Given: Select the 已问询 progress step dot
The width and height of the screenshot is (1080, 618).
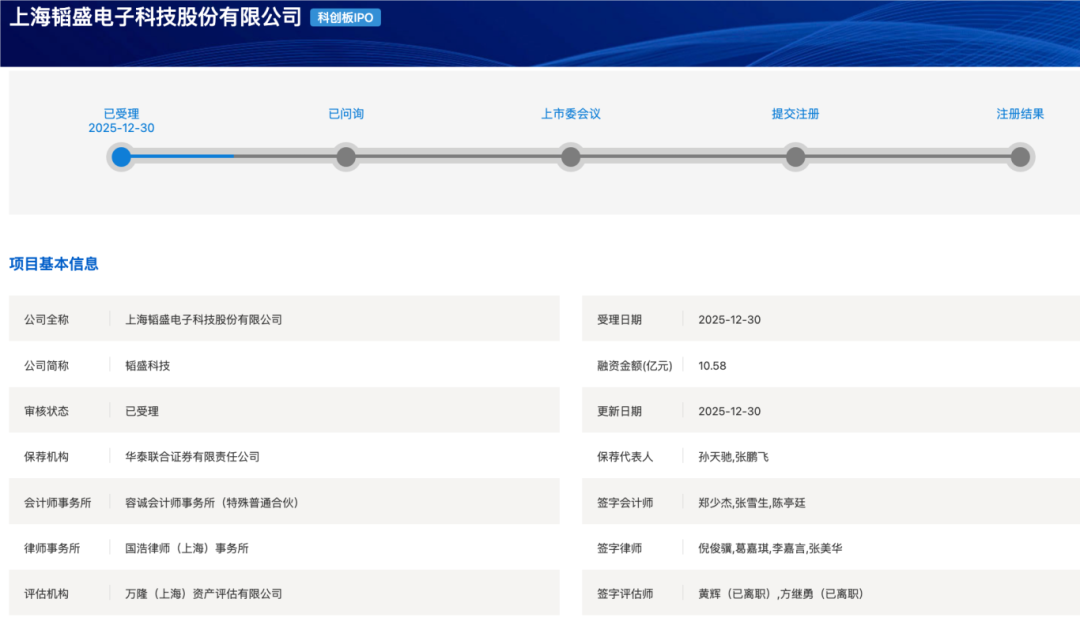Looking at the screenshot, I should tap(346, 157).
